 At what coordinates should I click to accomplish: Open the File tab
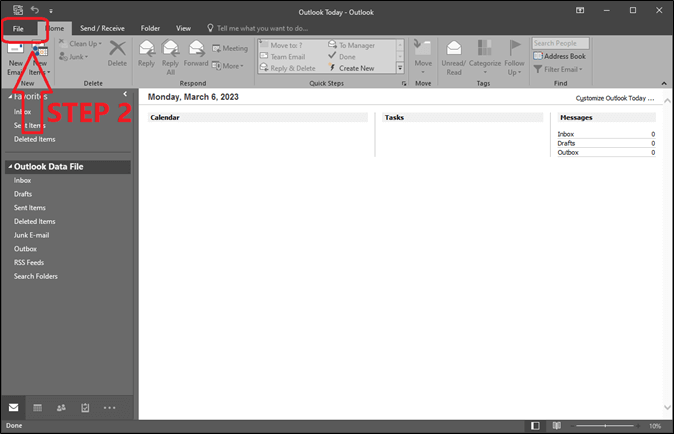(x=18, y=29)
